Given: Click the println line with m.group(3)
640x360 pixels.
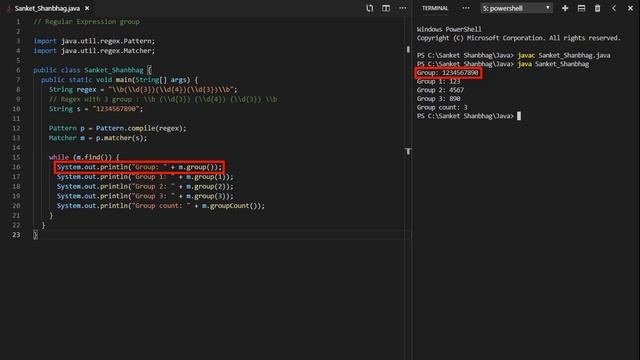Looking at the screenshot, I should point(145,196).
